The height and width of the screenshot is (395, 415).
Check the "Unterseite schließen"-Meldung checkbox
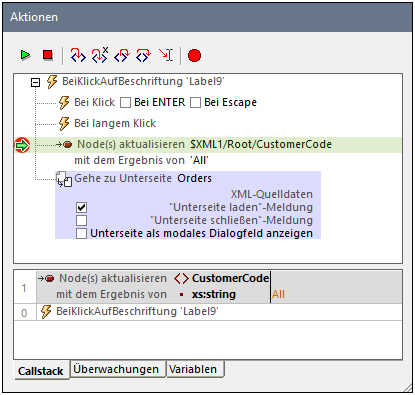pyautogui.click(x=82, y=220)
